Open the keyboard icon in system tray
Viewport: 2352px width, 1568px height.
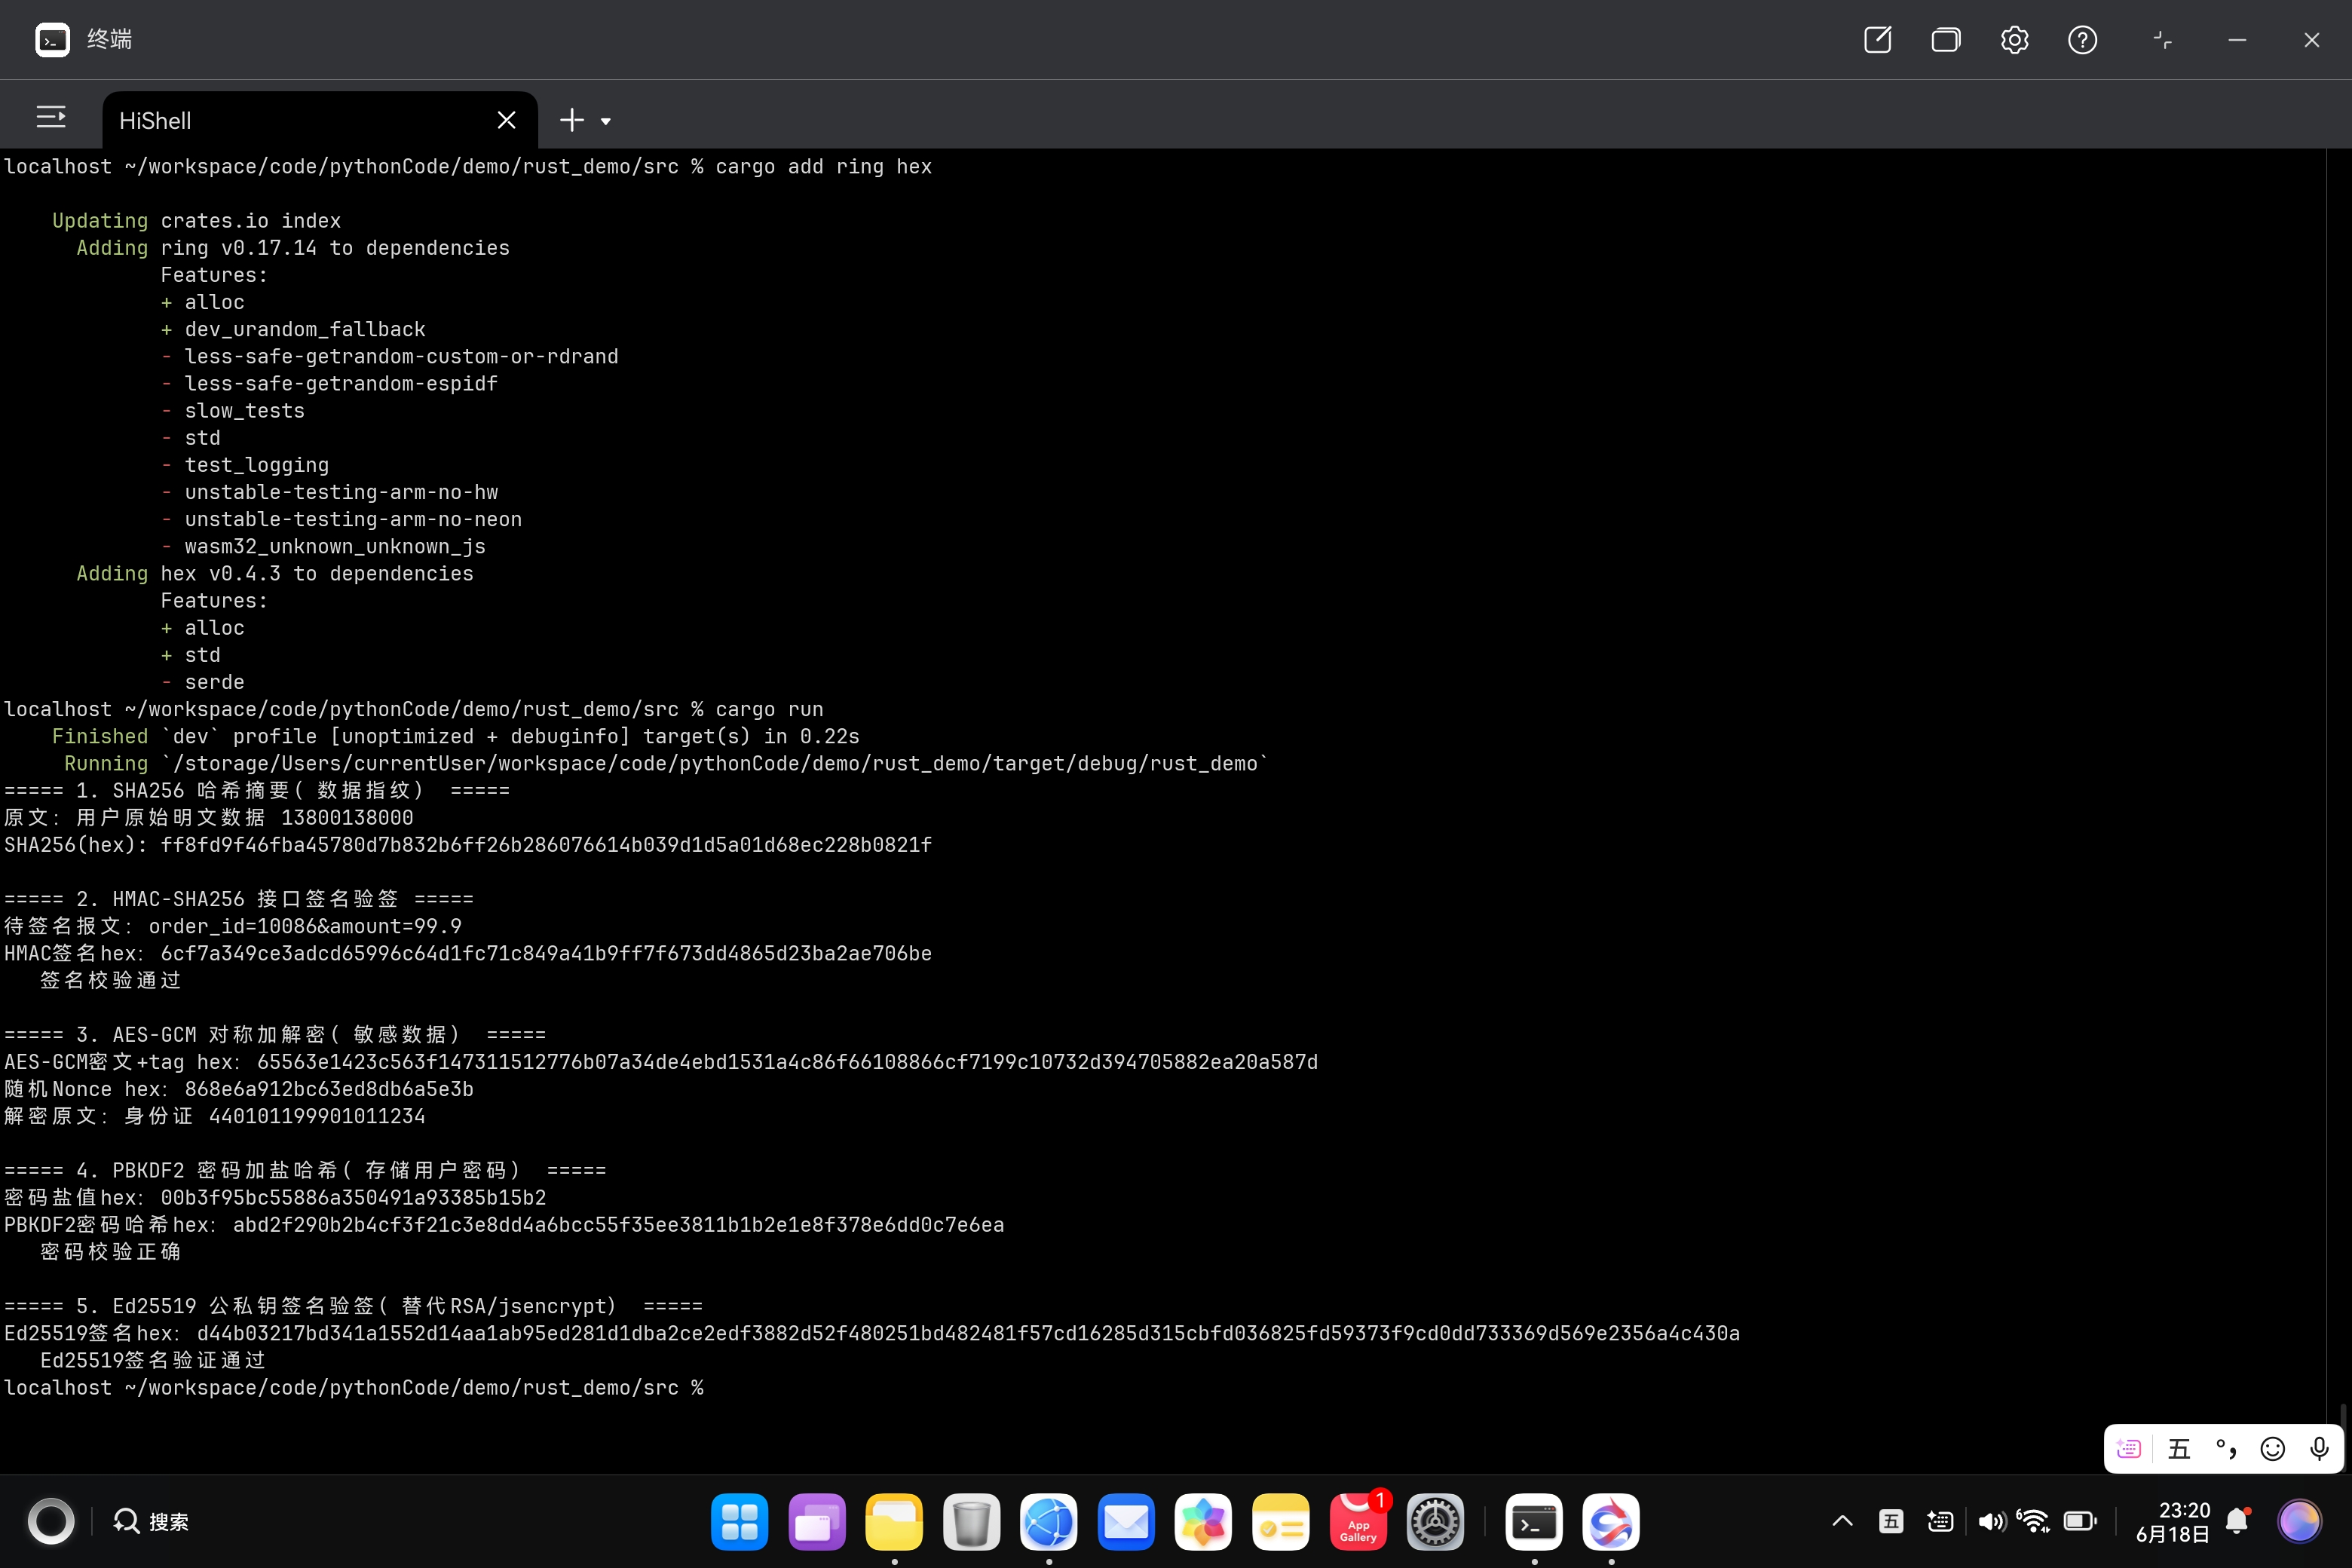pyautogui.click(x=1940, y=1521)
